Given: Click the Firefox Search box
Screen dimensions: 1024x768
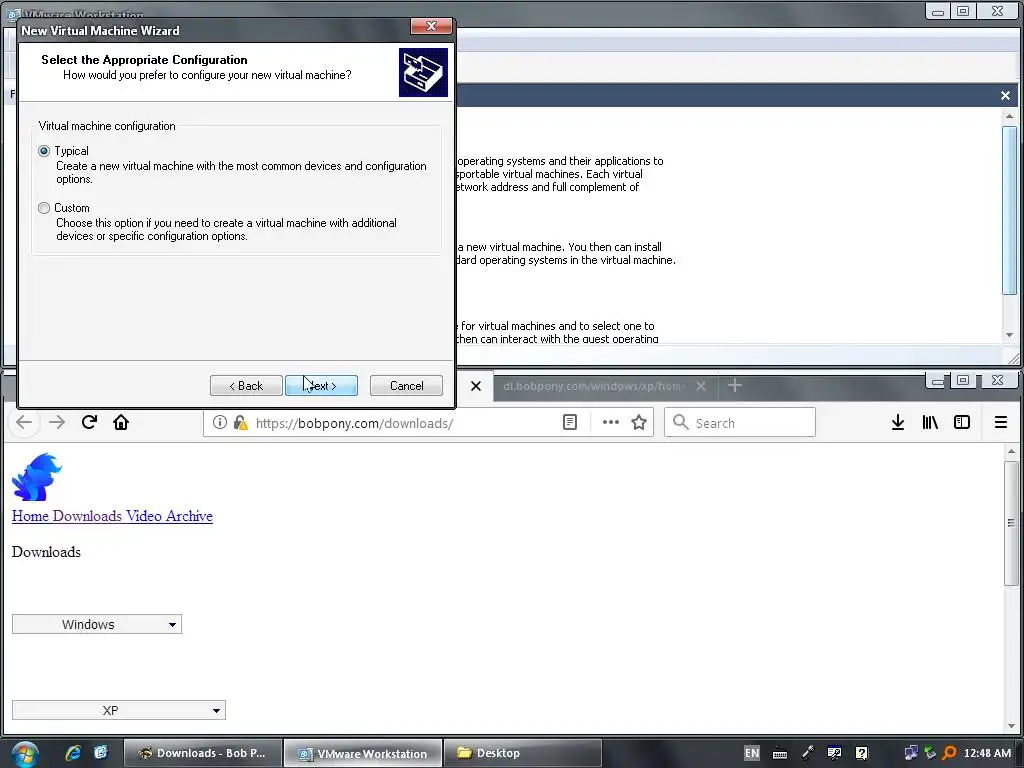Looking at the screenshot, I should (740, 423).
